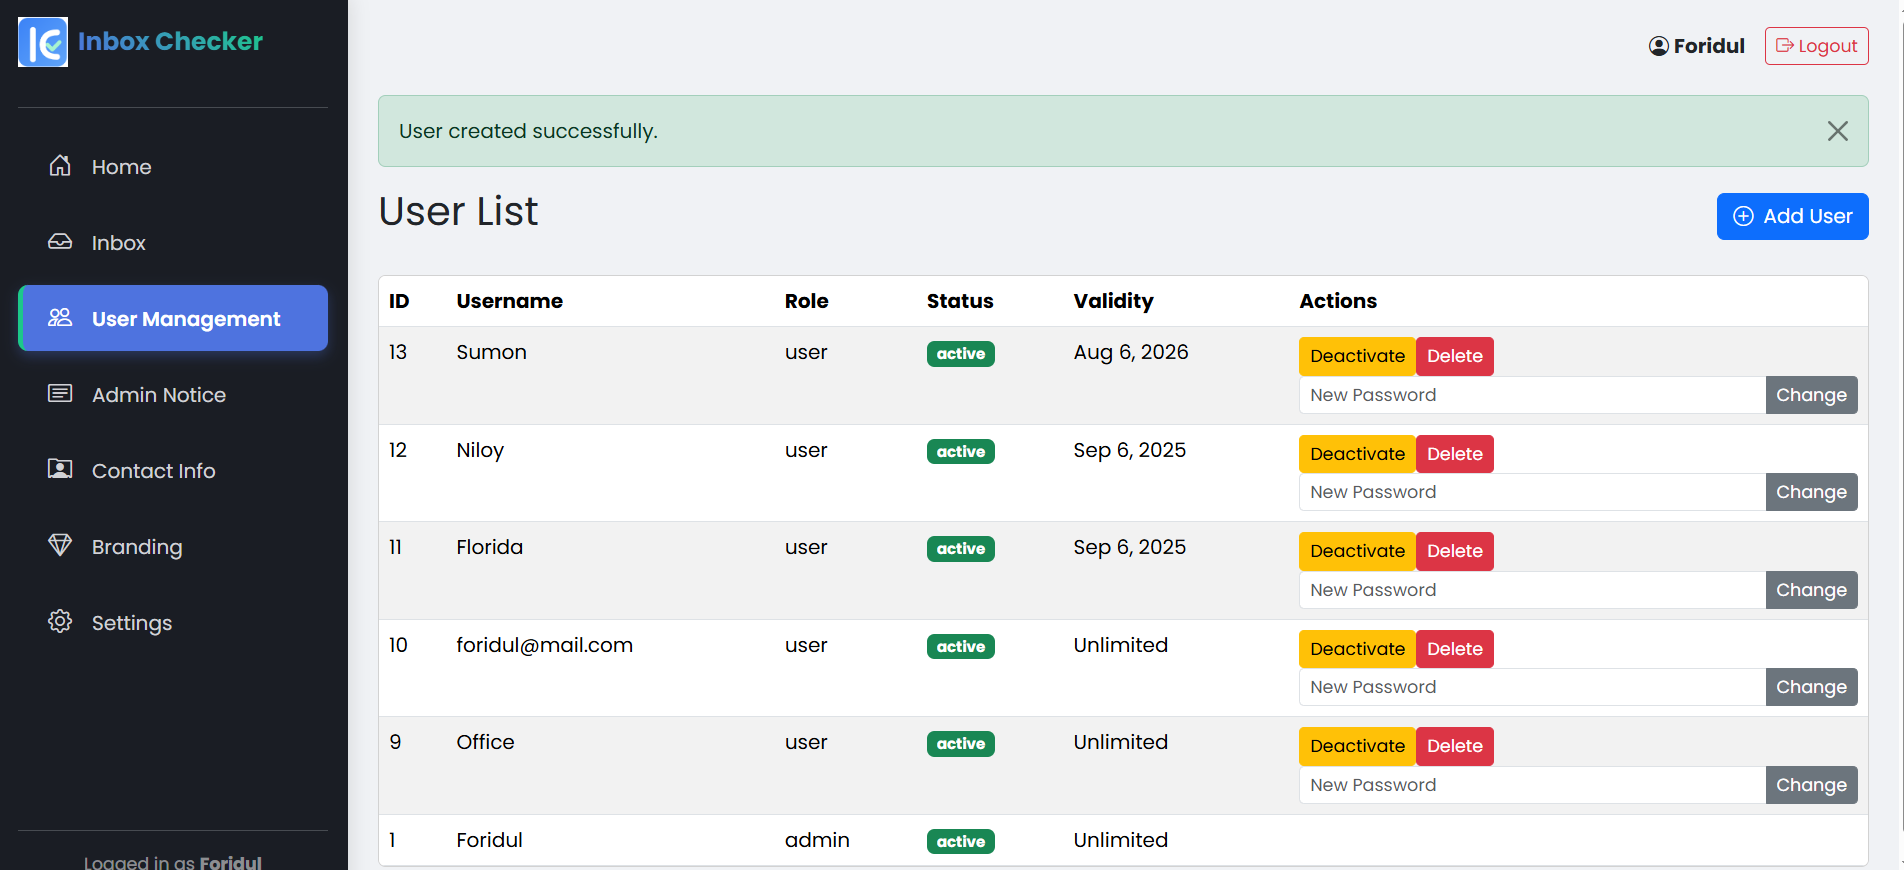The width and height of the screenshot is (1904, 870).
Task: Click the username cell 'foridul@mail.com'
Action: click(544, 645)
